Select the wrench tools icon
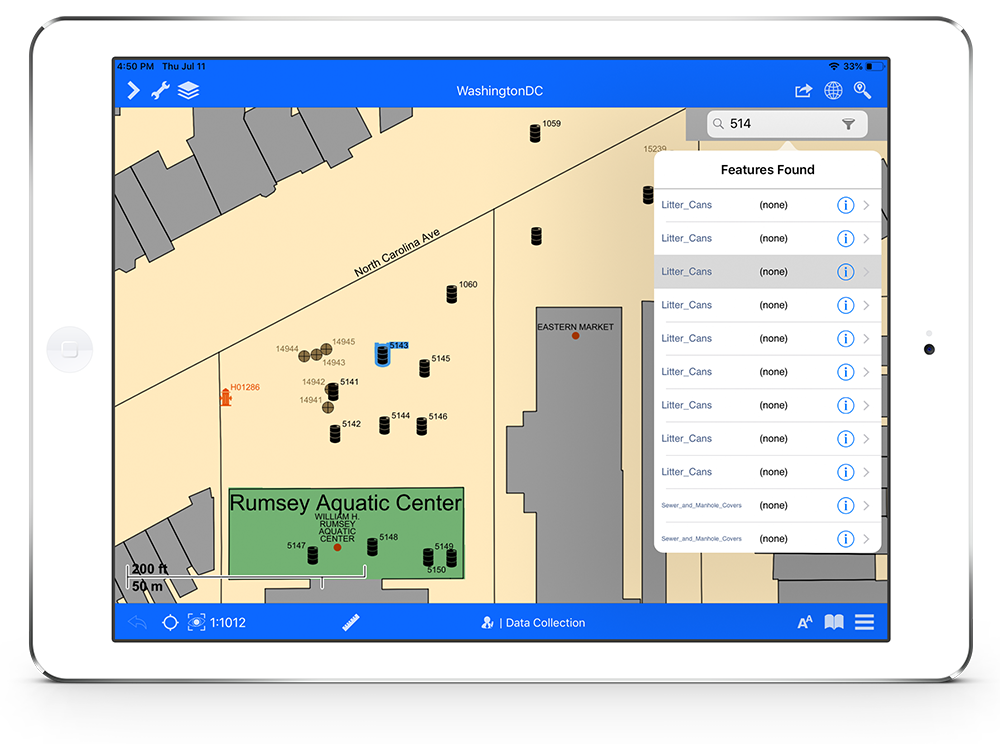 (x=161, y=90)
